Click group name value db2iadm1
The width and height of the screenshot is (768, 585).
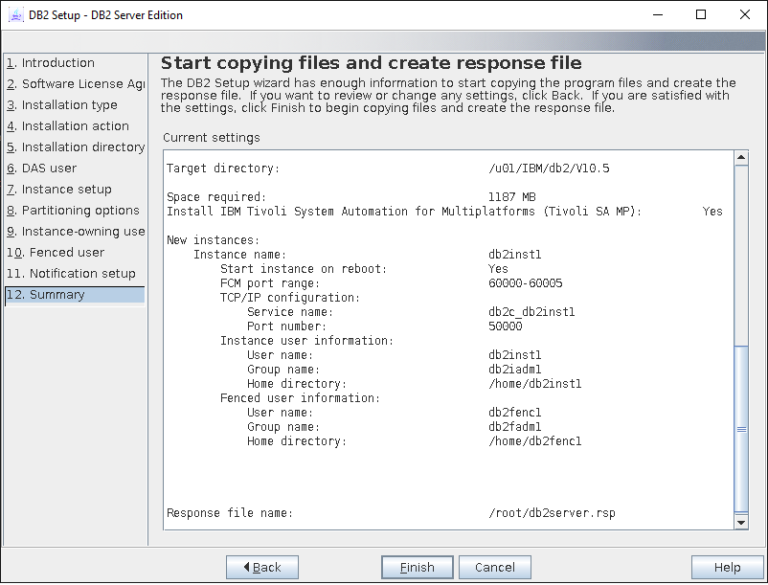pos(515,369)
